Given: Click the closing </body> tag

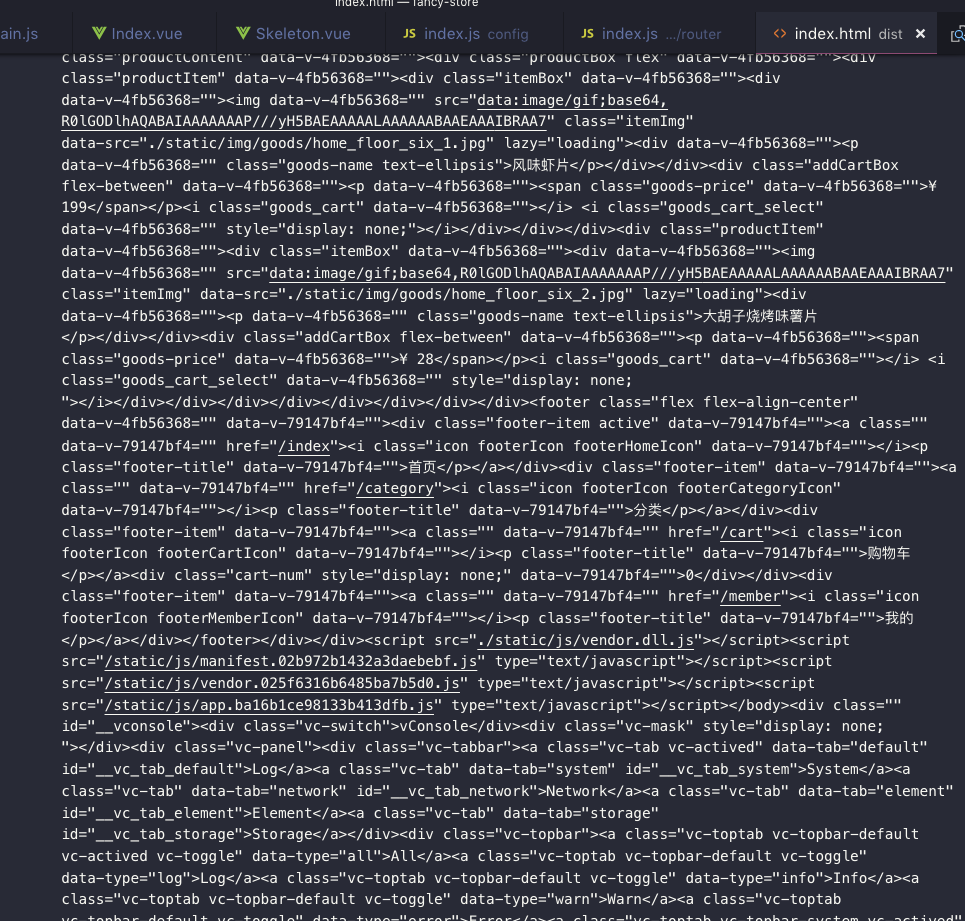Looking at the screenshot, I should pyautogui.click(x=759, y=704).
